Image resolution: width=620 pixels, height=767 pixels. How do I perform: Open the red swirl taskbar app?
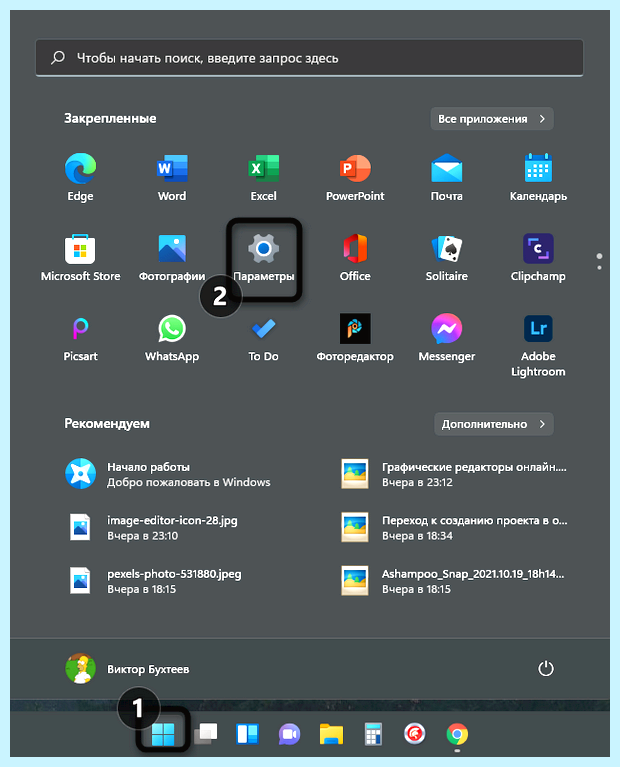pyautogui.click(x=415, y=734)
